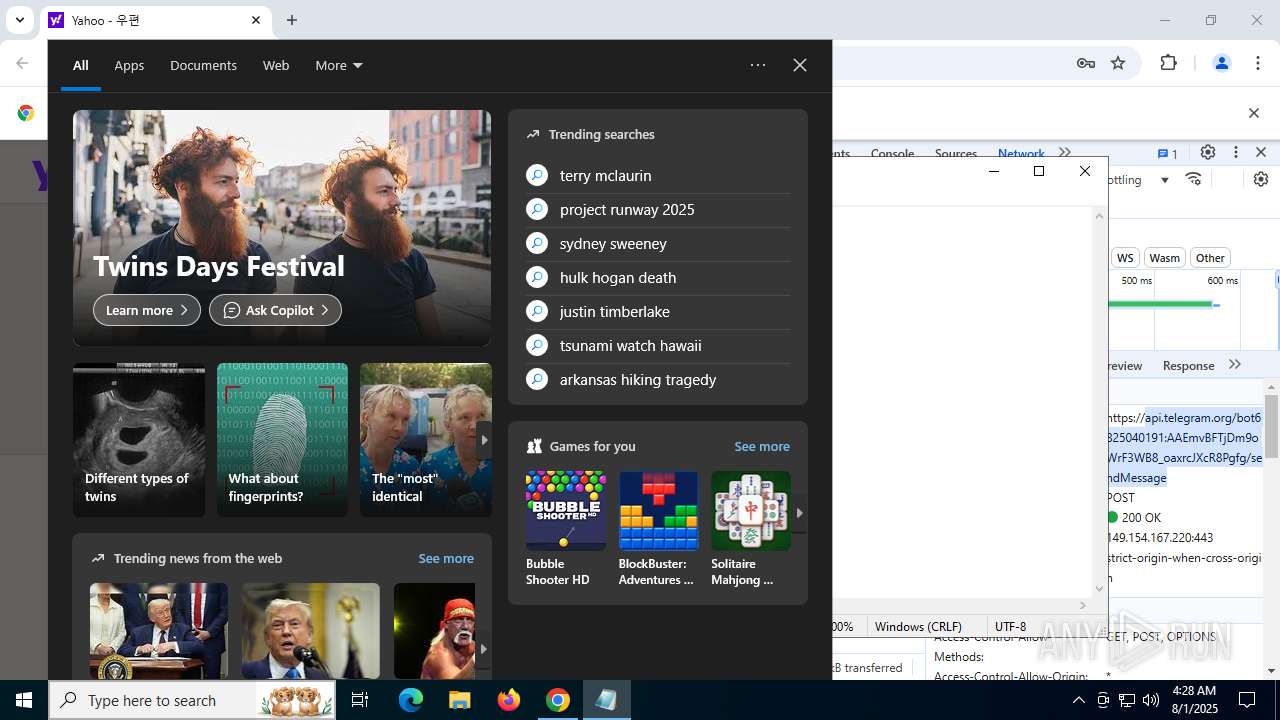Open notification center on taskbar
This screenshot has height=720, width=1280.
[1248, 700]
